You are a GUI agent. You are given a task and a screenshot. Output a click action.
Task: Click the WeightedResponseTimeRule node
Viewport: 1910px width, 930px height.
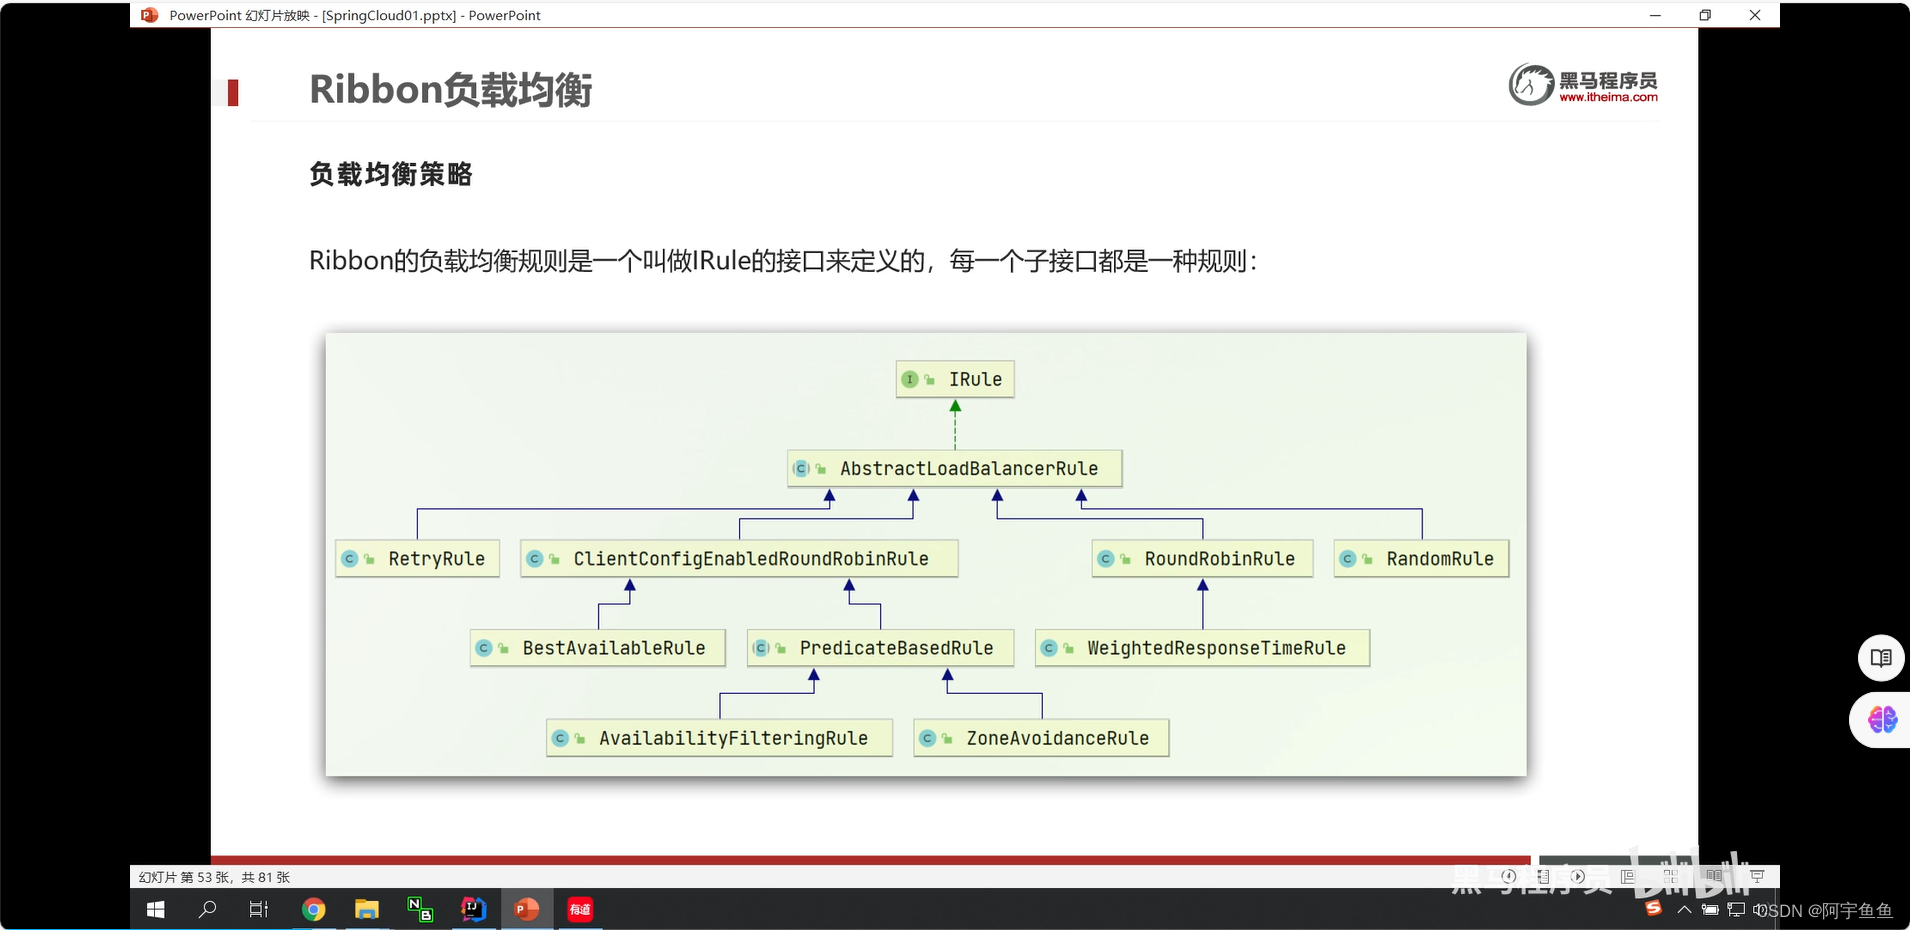pos(1202,648)
